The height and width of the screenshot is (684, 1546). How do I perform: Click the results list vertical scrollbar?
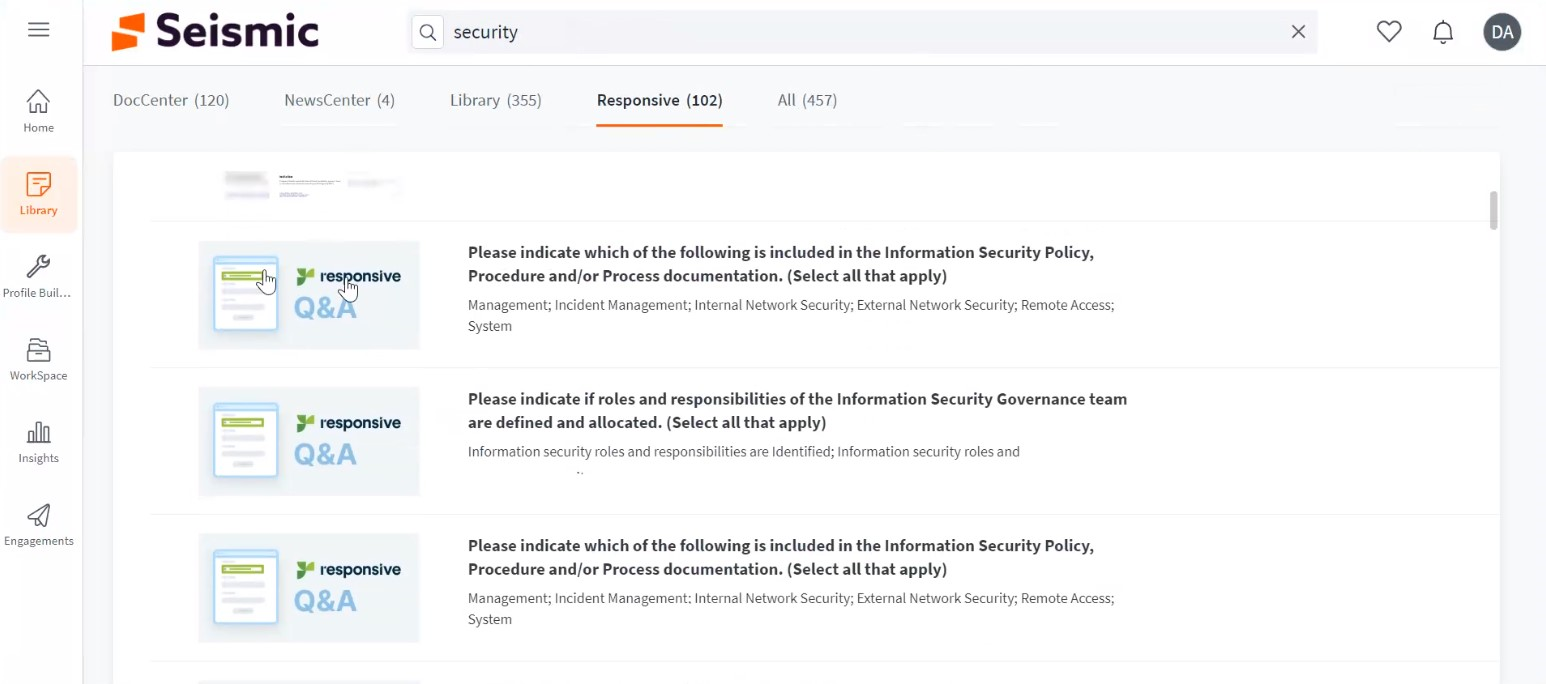(1494, 210)
